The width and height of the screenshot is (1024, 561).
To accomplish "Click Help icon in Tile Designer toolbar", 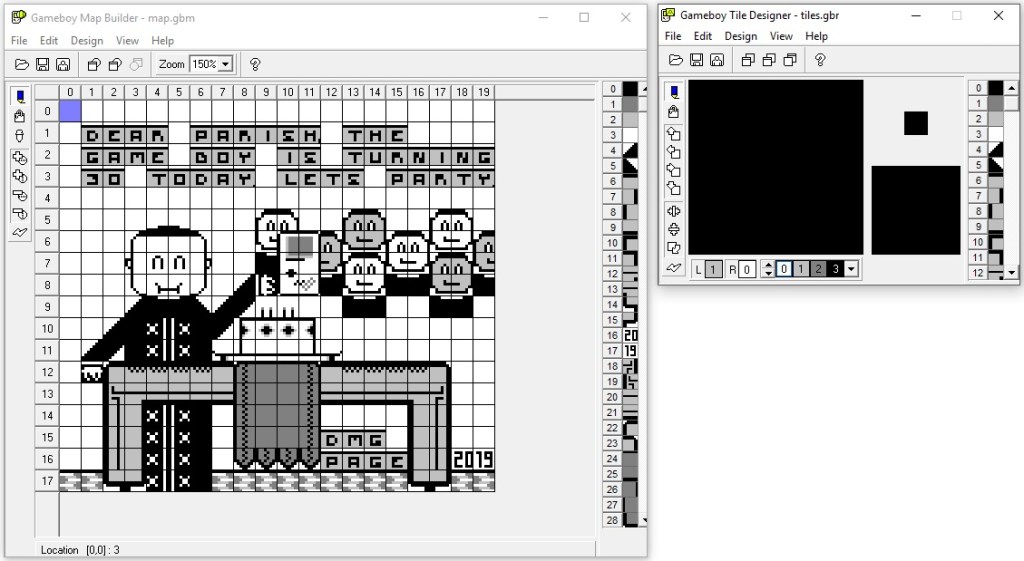I will 820,60.
